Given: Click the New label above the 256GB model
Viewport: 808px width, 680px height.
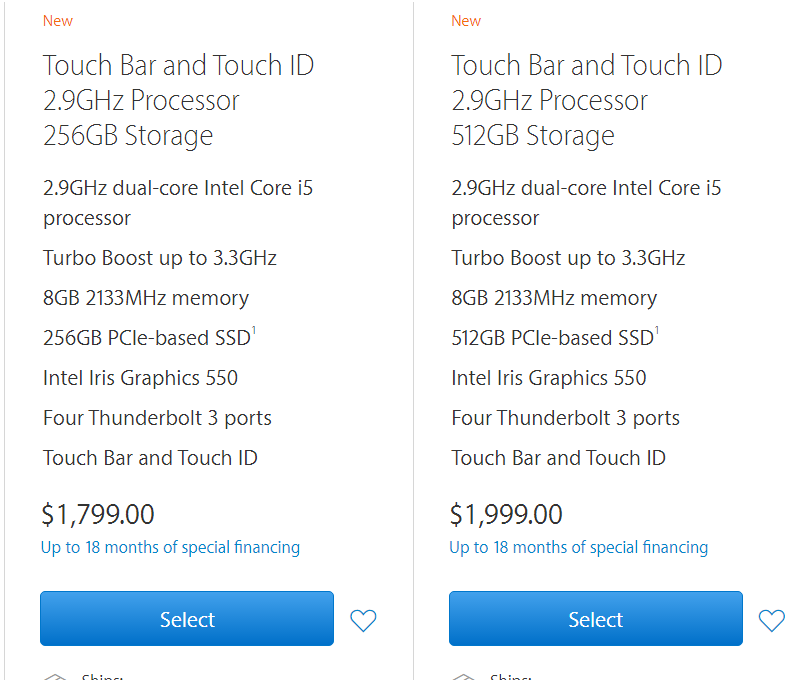Looking at the screenshot, I should tap(58, 20).
